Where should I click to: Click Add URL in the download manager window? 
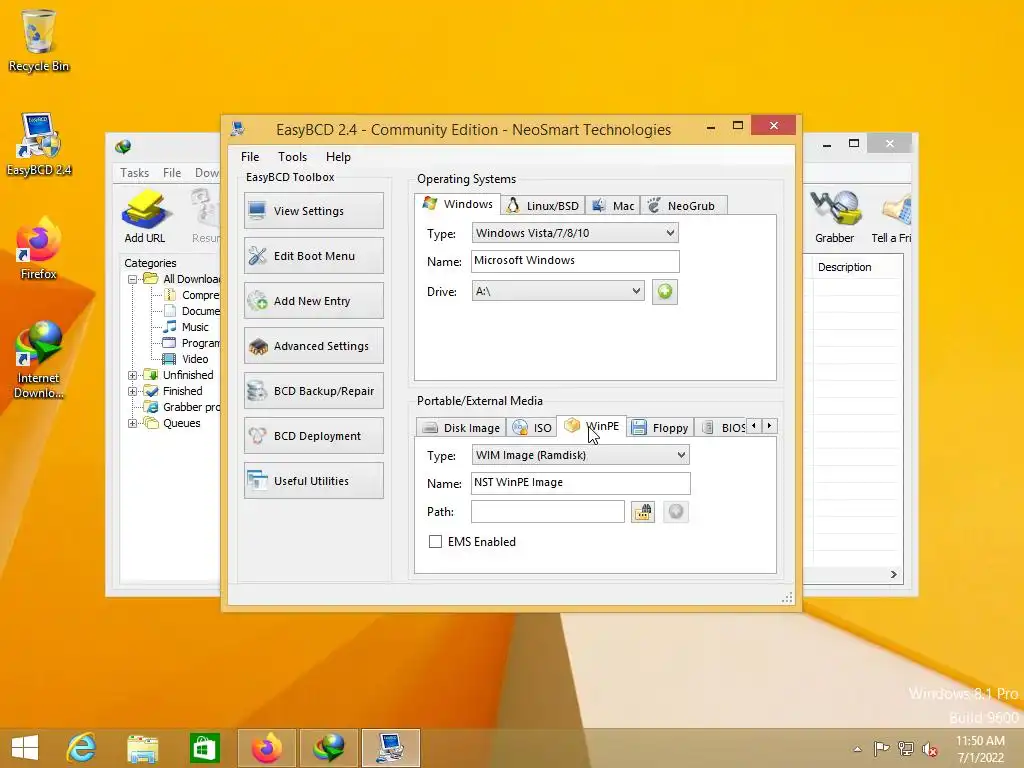(144, 216)
